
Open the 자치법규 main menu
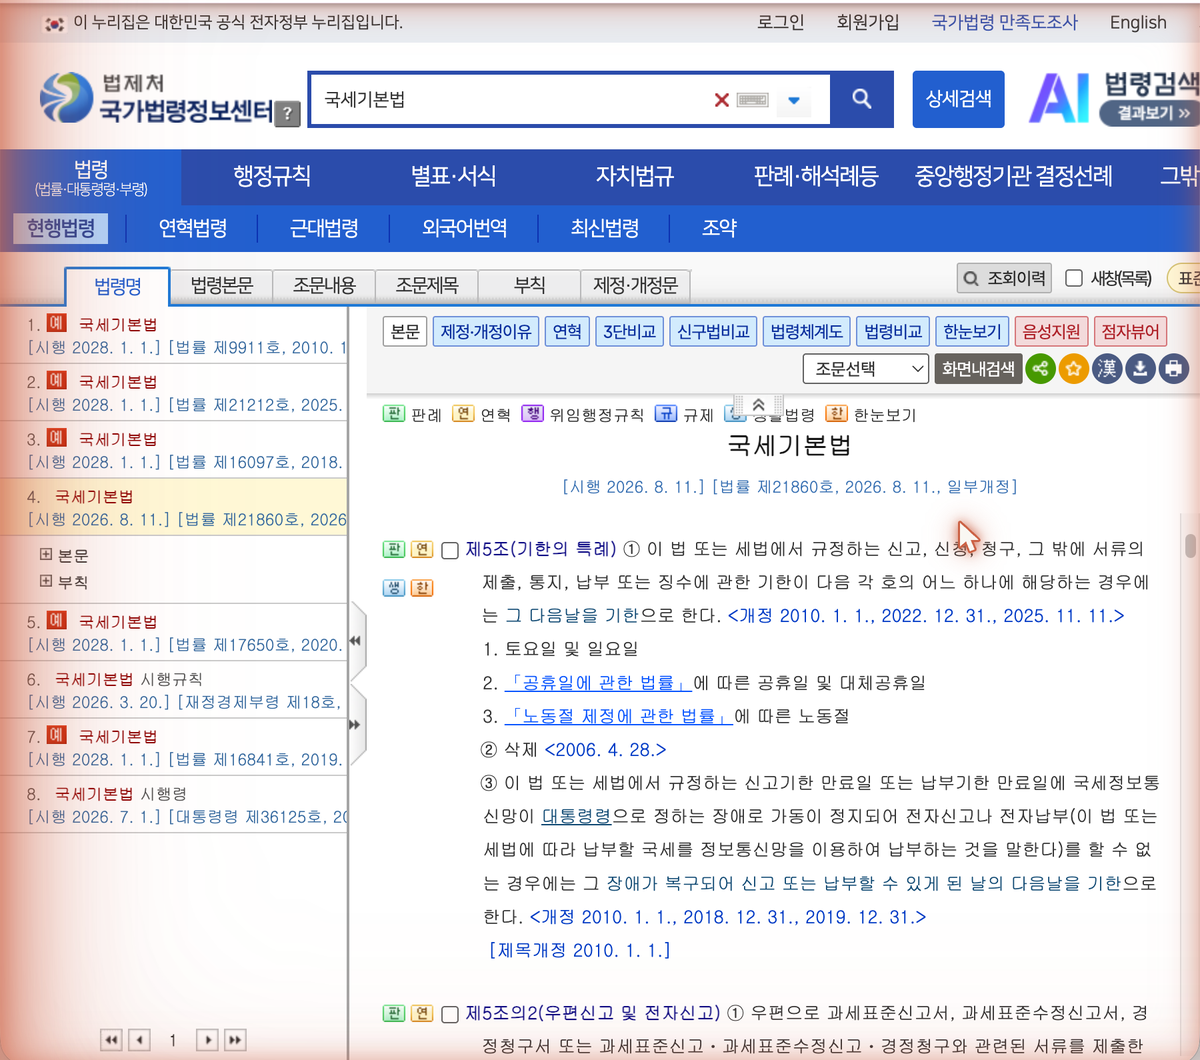pyautogui.click(x=635, y=177)
